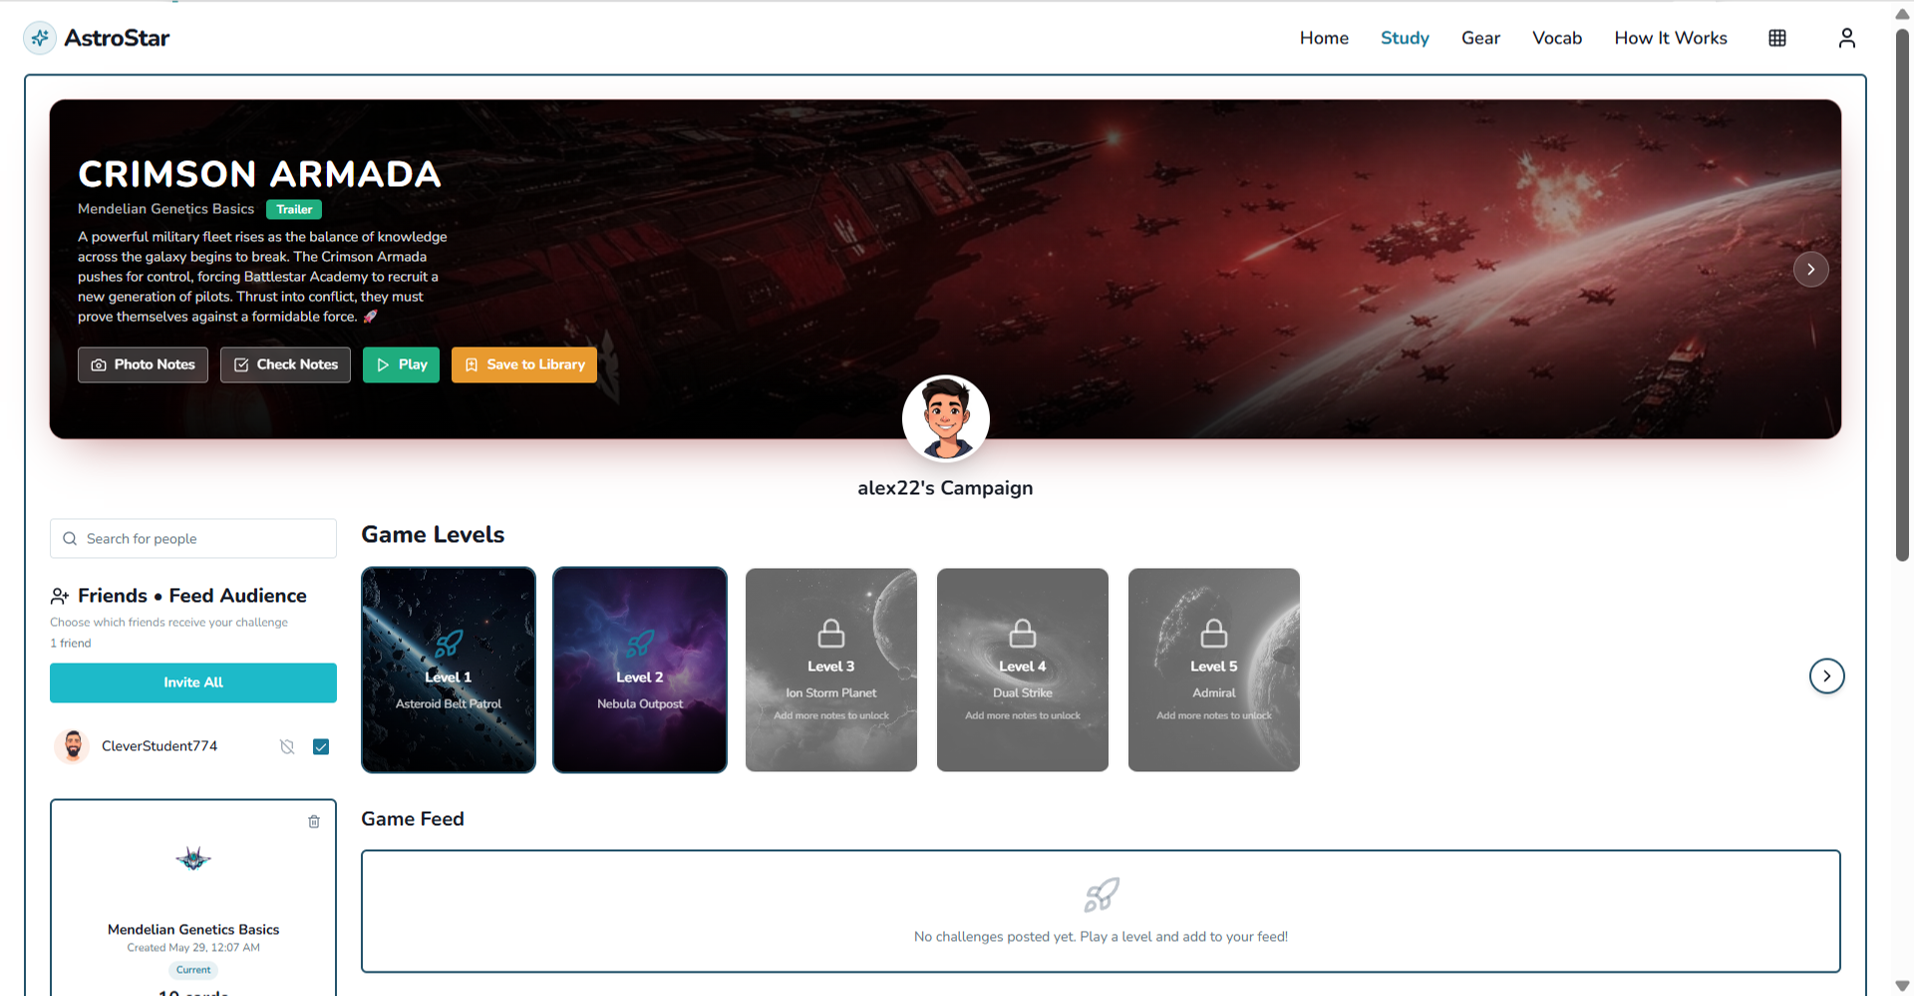Screen dimensions: 1914x996
Task: Click the Photo Notes button
Action: click(143, 365)
